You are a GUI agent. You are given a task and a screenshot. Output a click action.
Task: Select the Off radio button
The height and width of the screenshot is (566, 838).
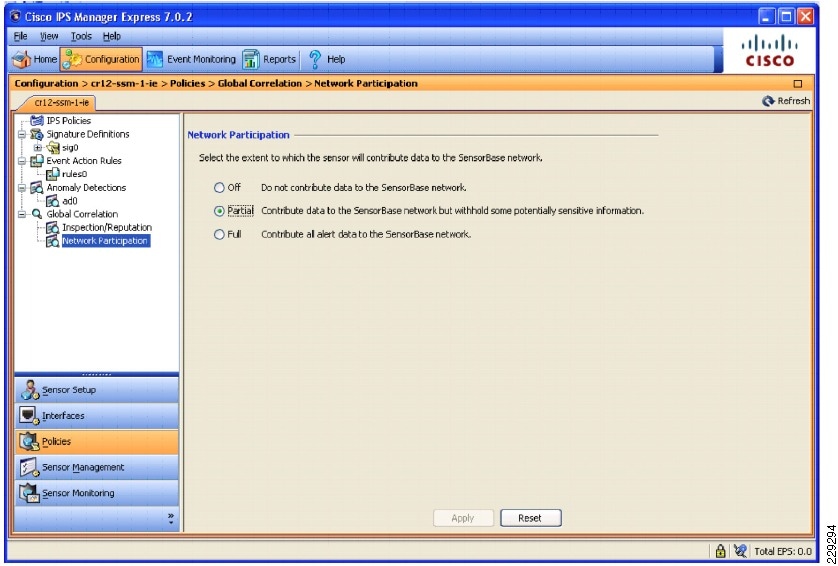[219, 188]
